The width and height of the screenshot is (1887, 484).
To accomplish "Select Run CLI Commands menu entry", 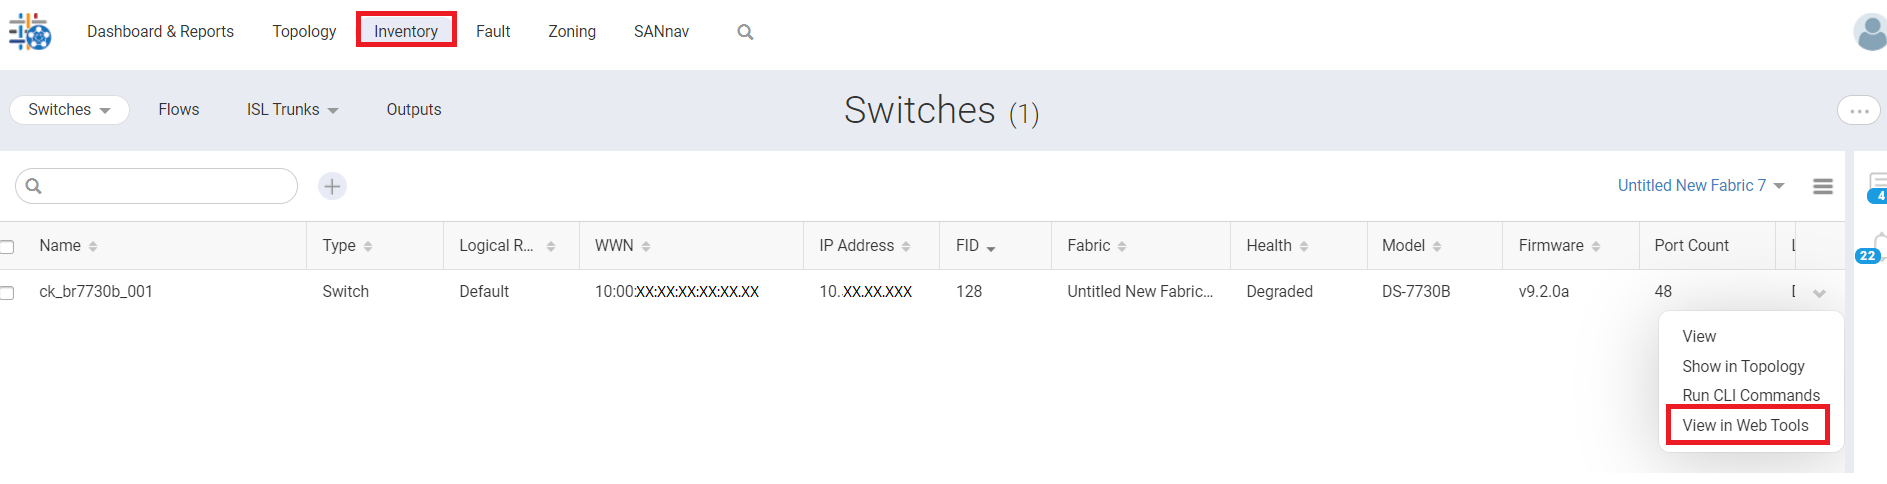I will point(1750,395).
